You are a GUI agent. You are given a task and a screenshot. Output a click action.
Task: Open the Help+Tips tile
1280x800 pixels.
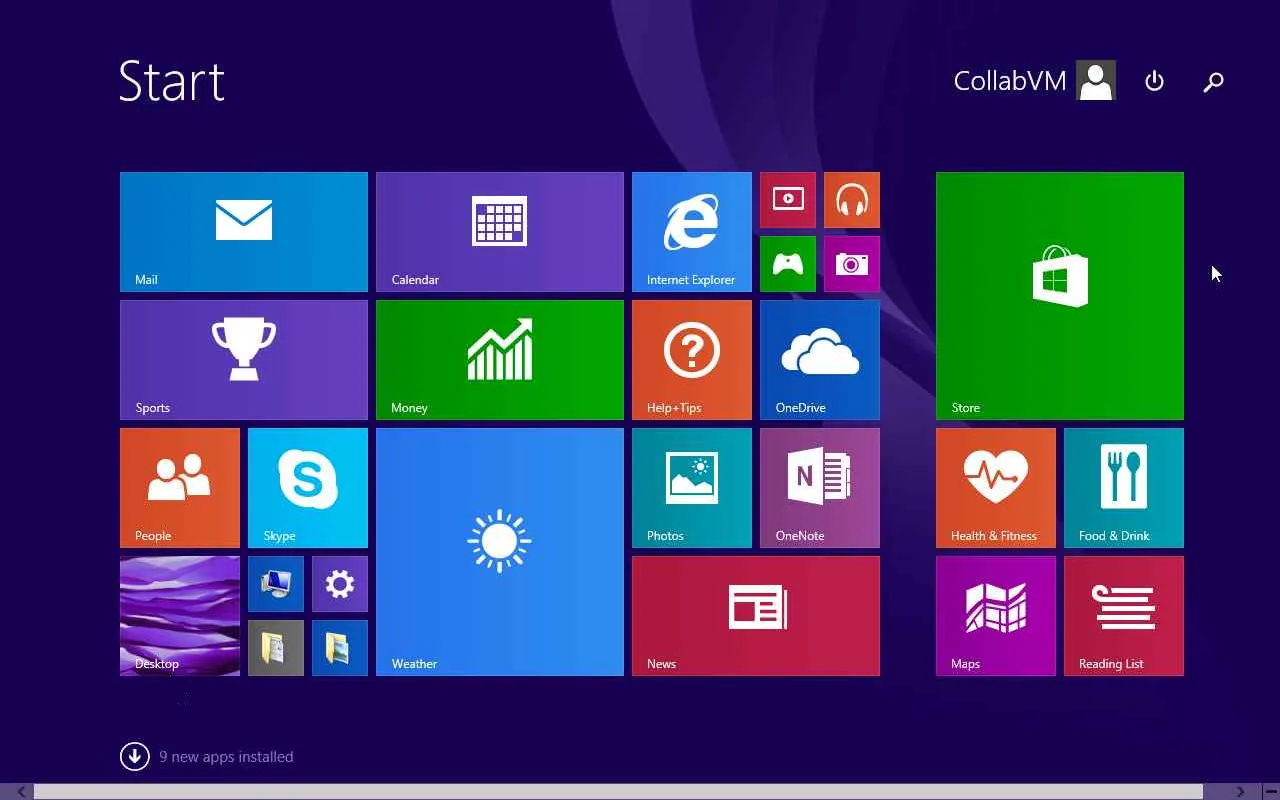[692, 360]
